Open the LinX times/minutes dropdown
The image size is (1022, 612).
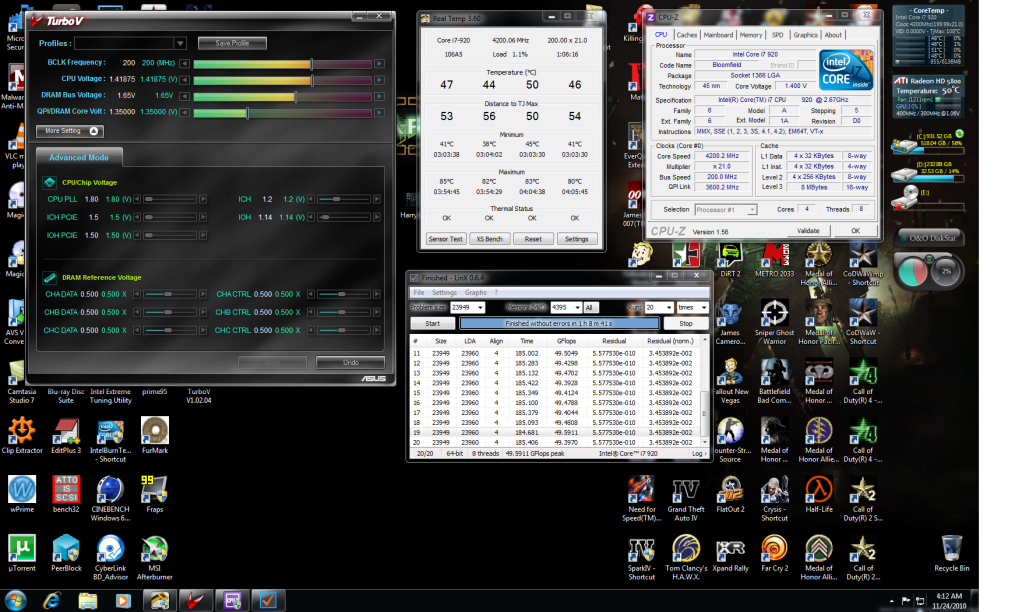[703, 308]
